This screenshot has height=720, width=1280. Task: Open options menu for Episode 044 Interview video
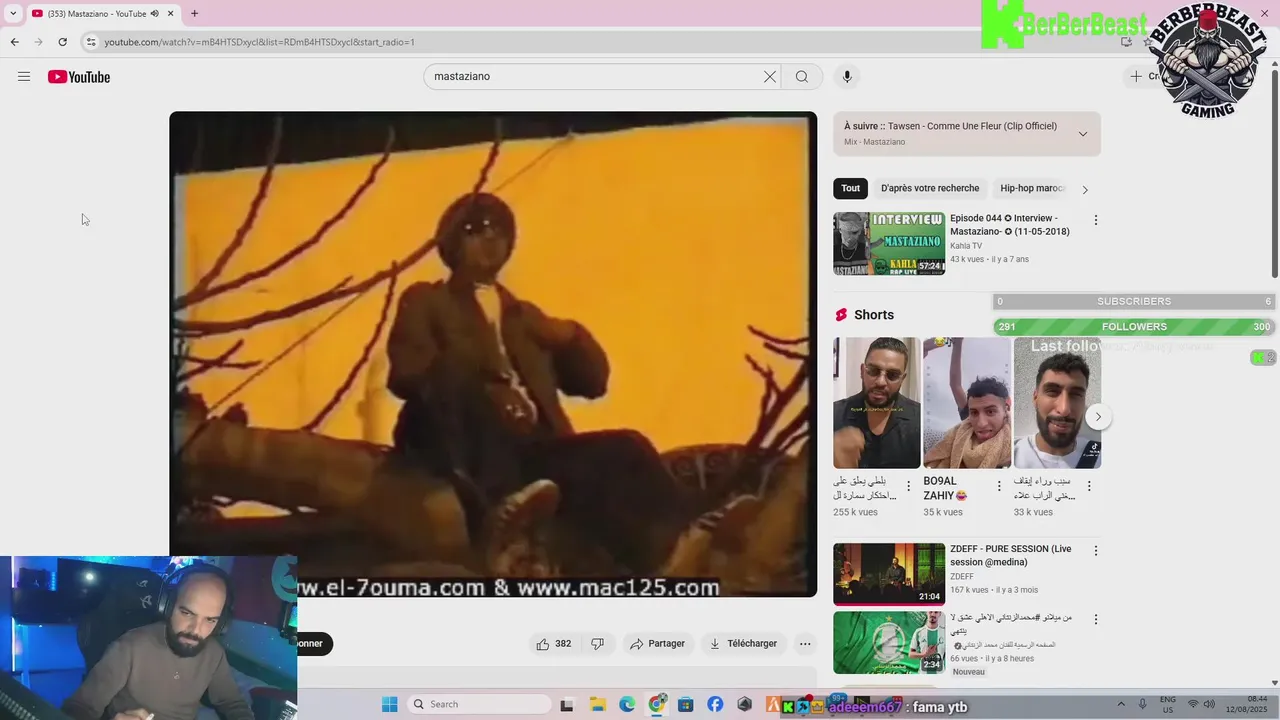1095,220
